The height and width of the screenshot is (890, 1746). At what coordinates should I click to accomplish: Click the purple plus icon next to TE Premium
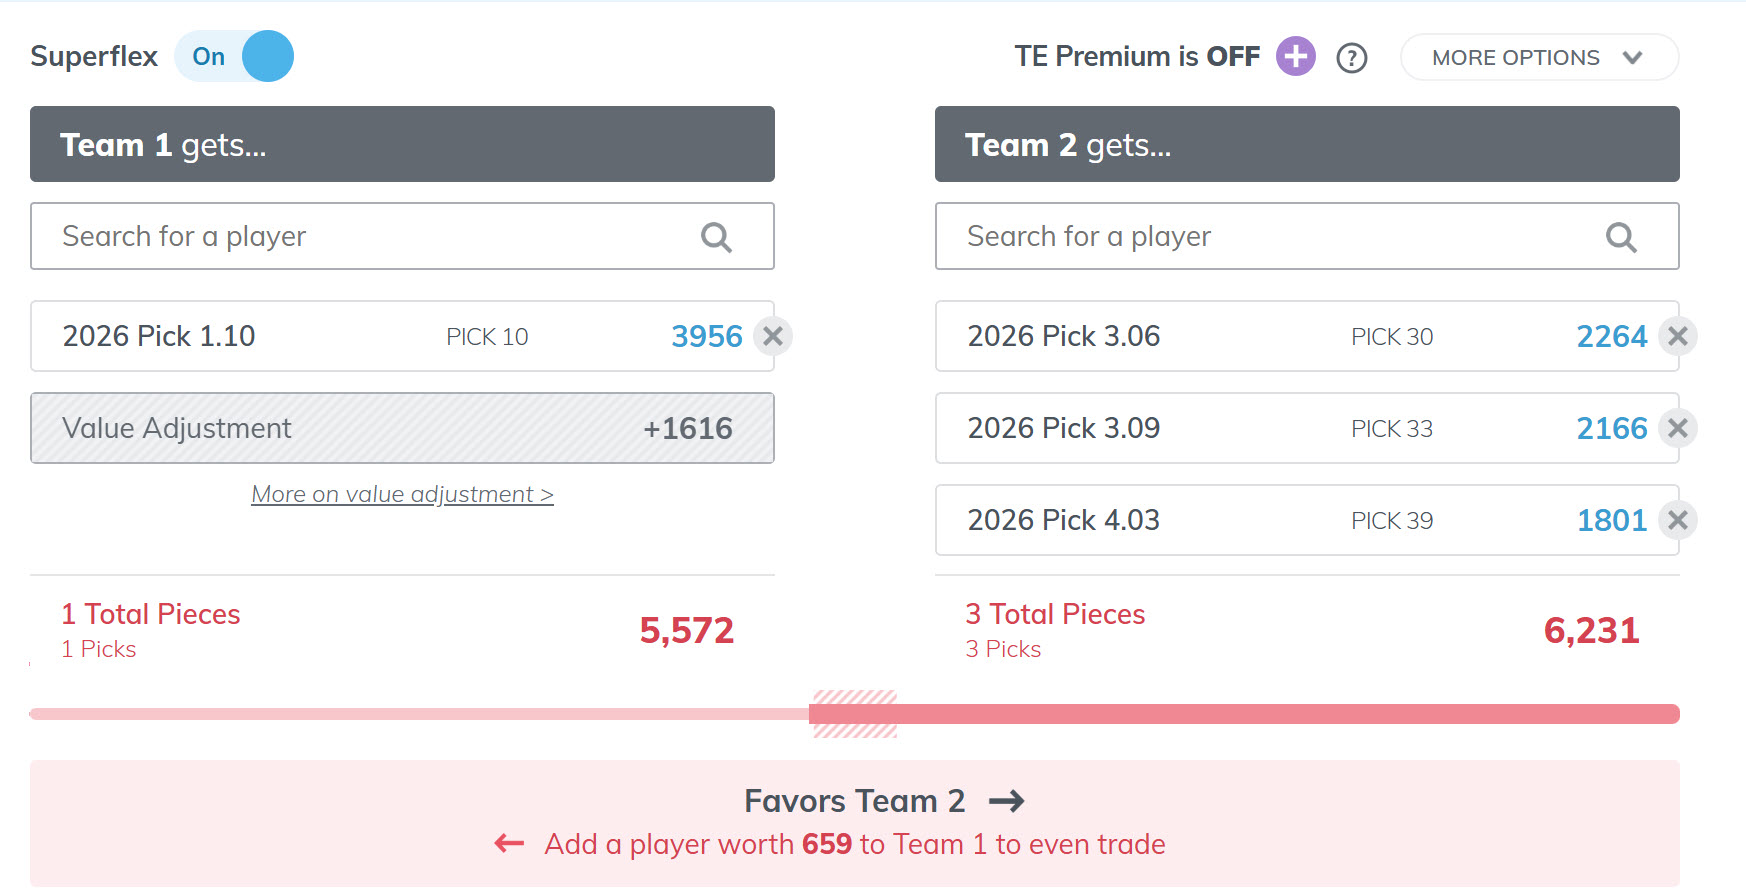click(1295, 56)
